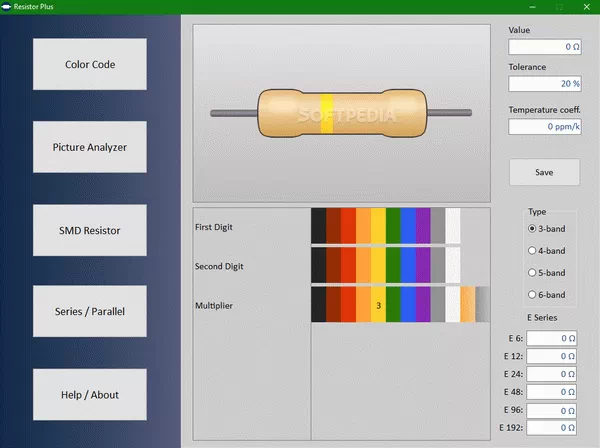
Task: Pick yellow for Second Digit
Action: [378, 265]
